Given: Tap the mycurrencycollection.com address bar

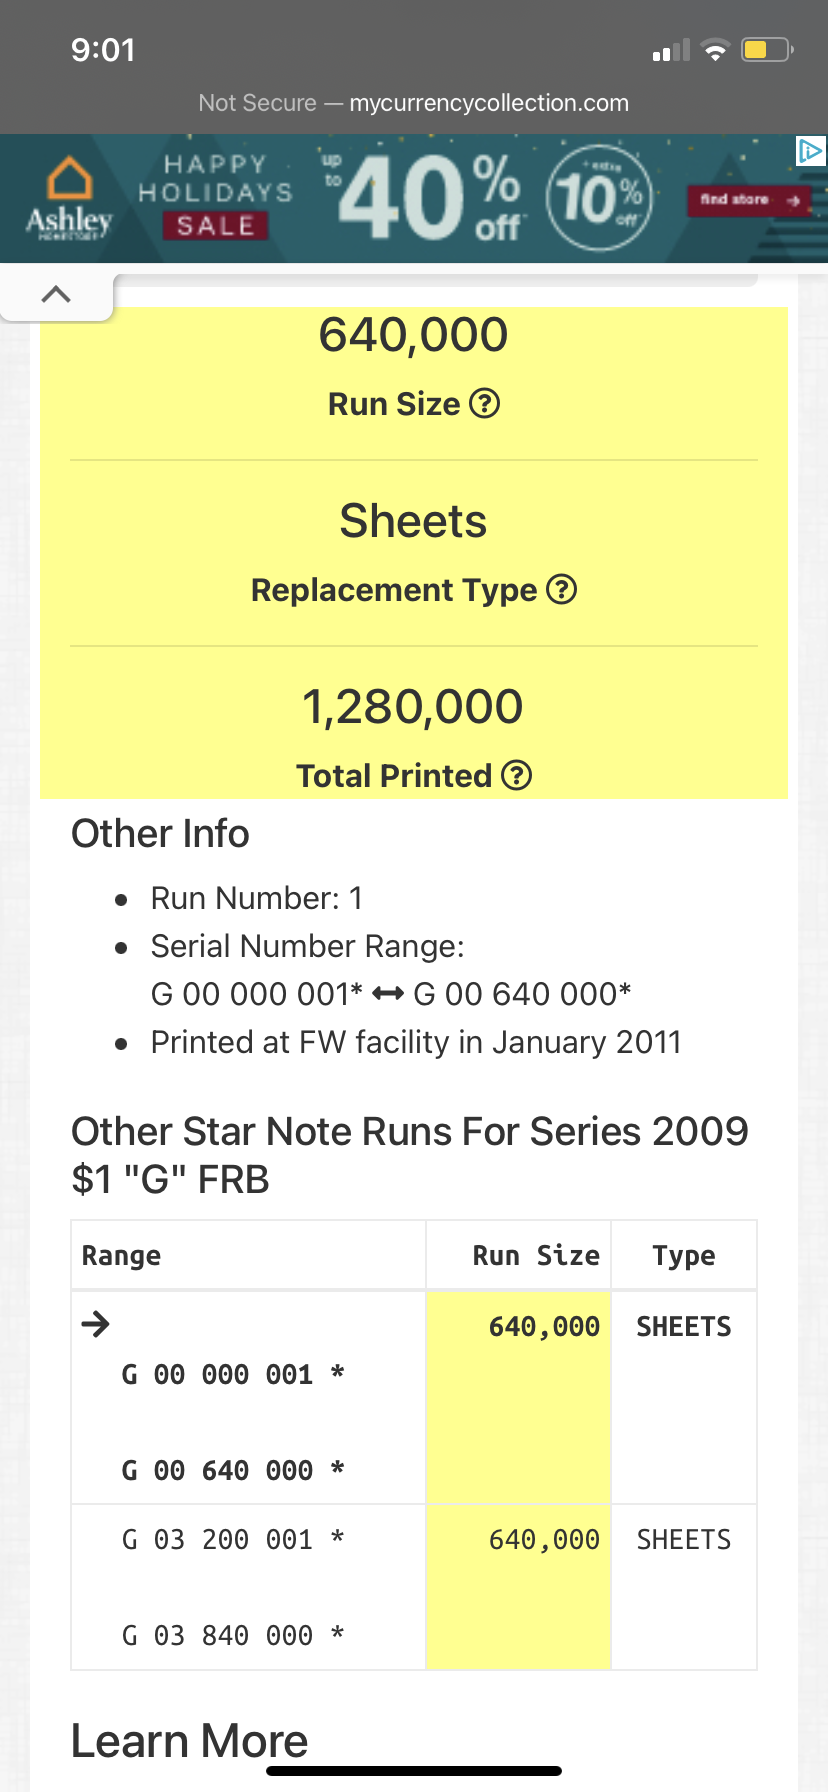Looking at the screenshot, I should tap(414, 103).
